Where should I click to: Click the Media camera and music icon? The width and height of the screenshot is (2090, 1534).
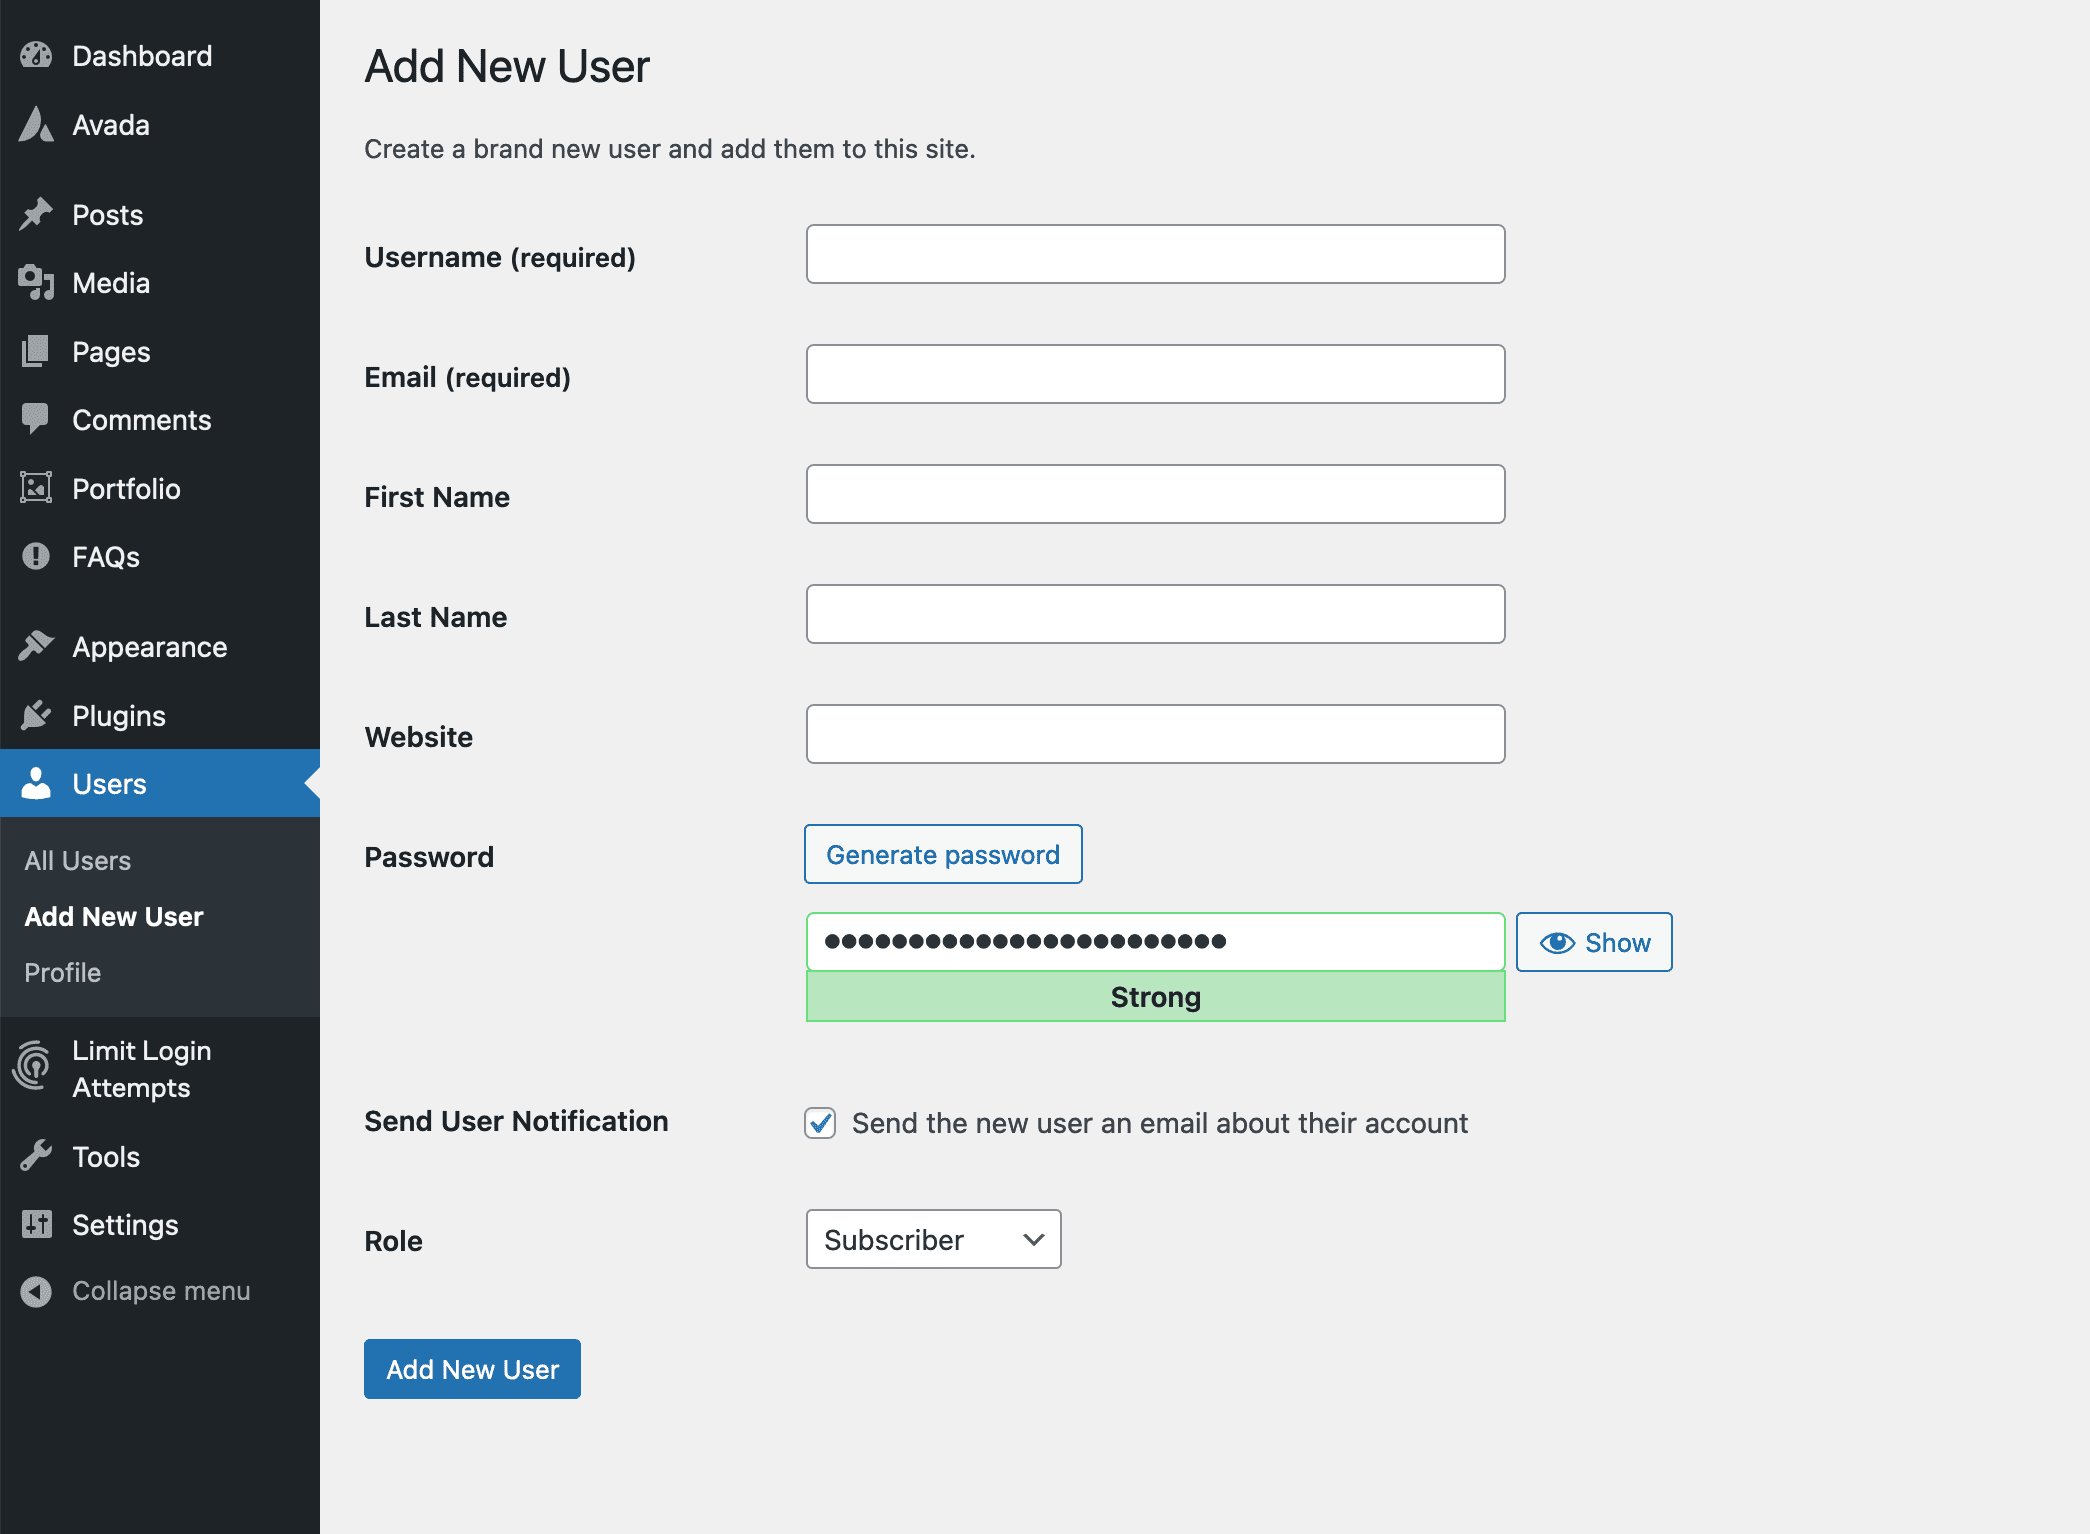[36, 283]
